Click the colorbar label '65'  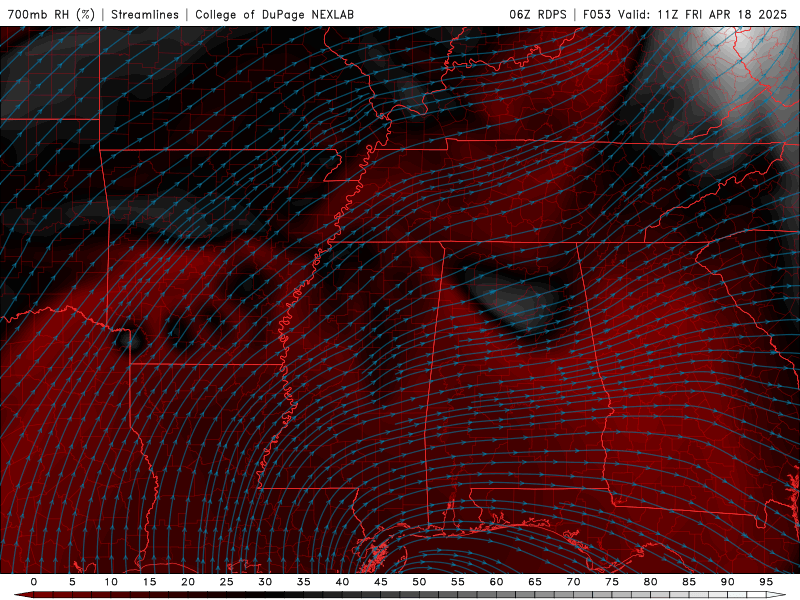535,582
